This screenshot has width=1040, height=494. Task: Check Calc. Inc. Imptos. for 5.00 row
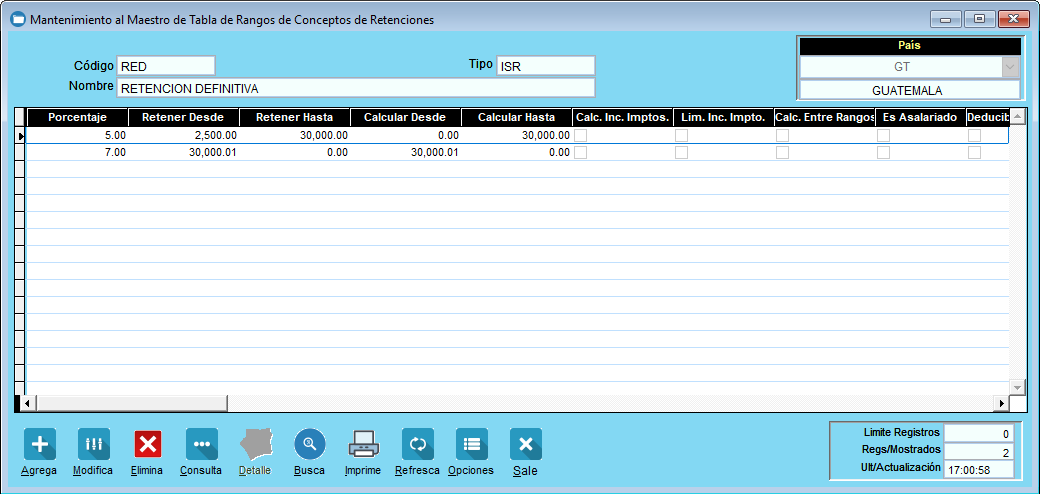tap(580, 135)
